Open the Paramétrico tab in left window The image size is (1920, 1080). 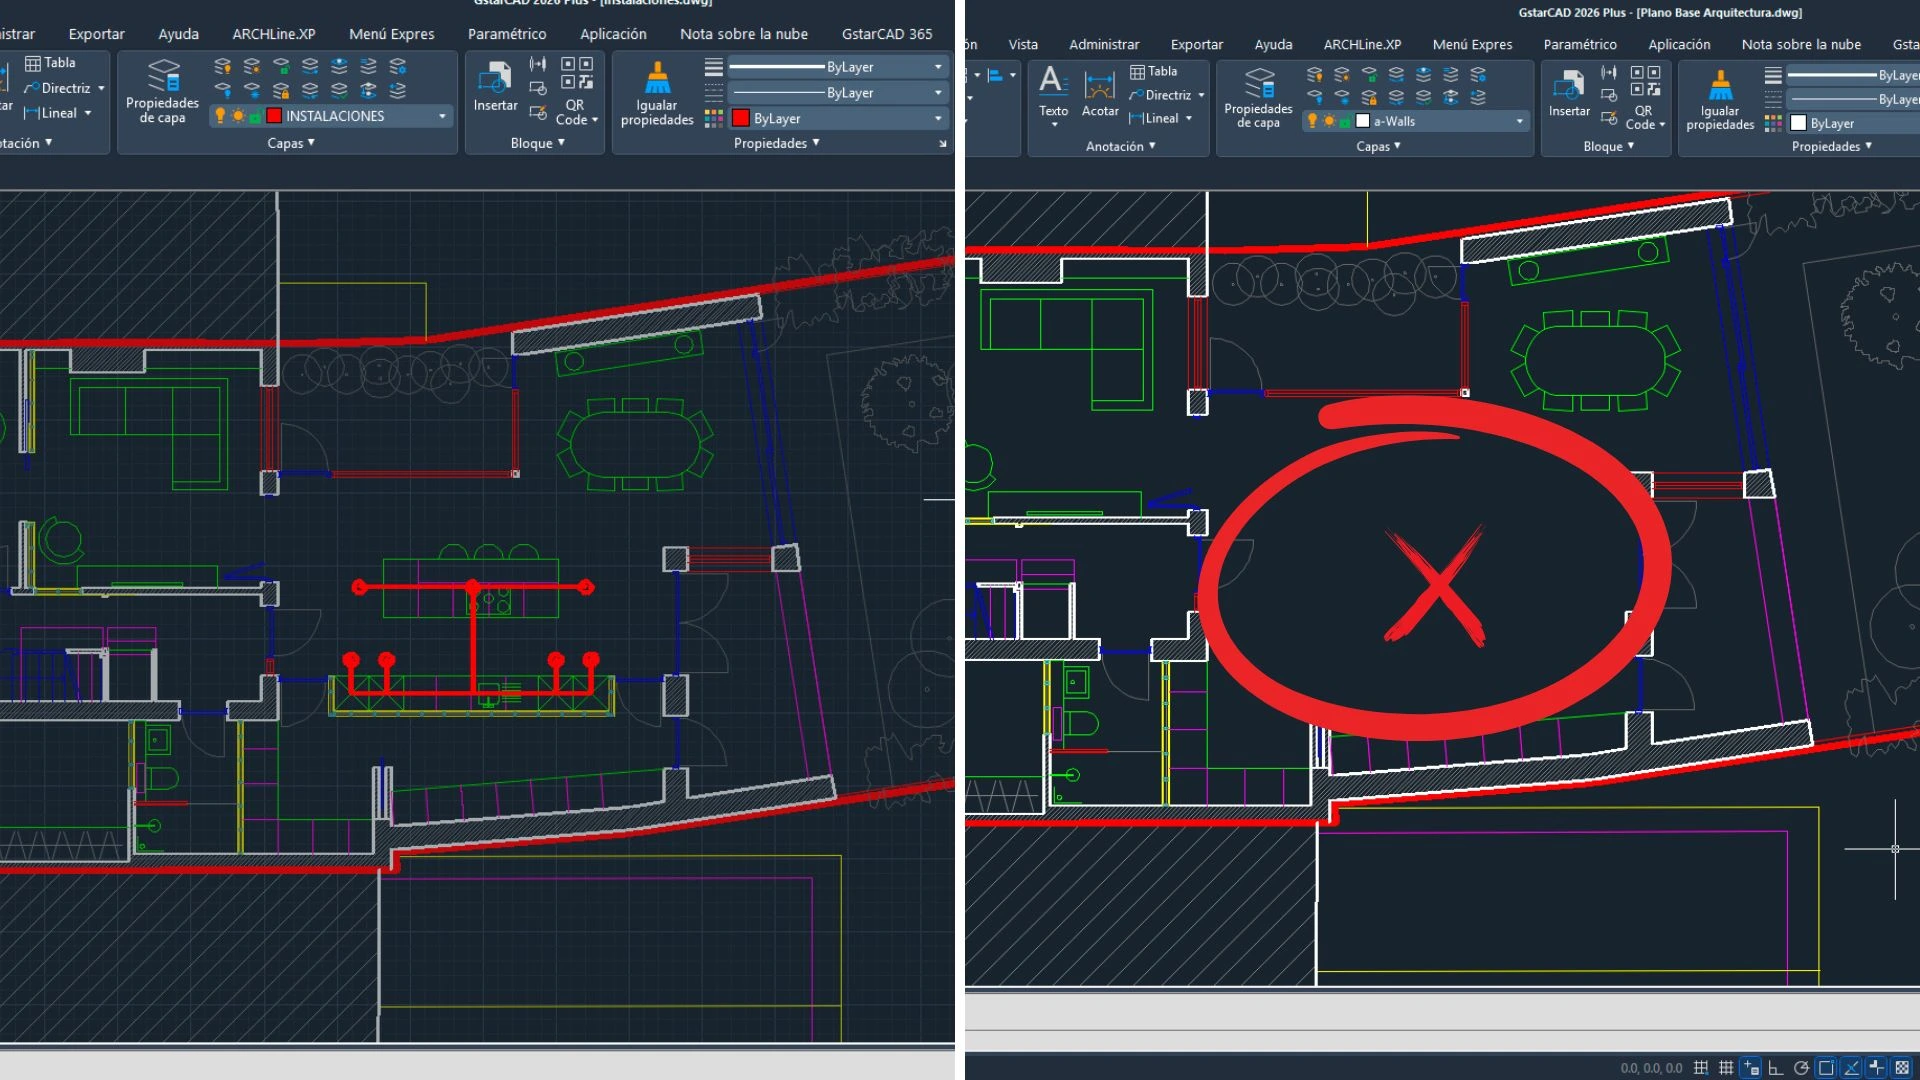(507, 34)
